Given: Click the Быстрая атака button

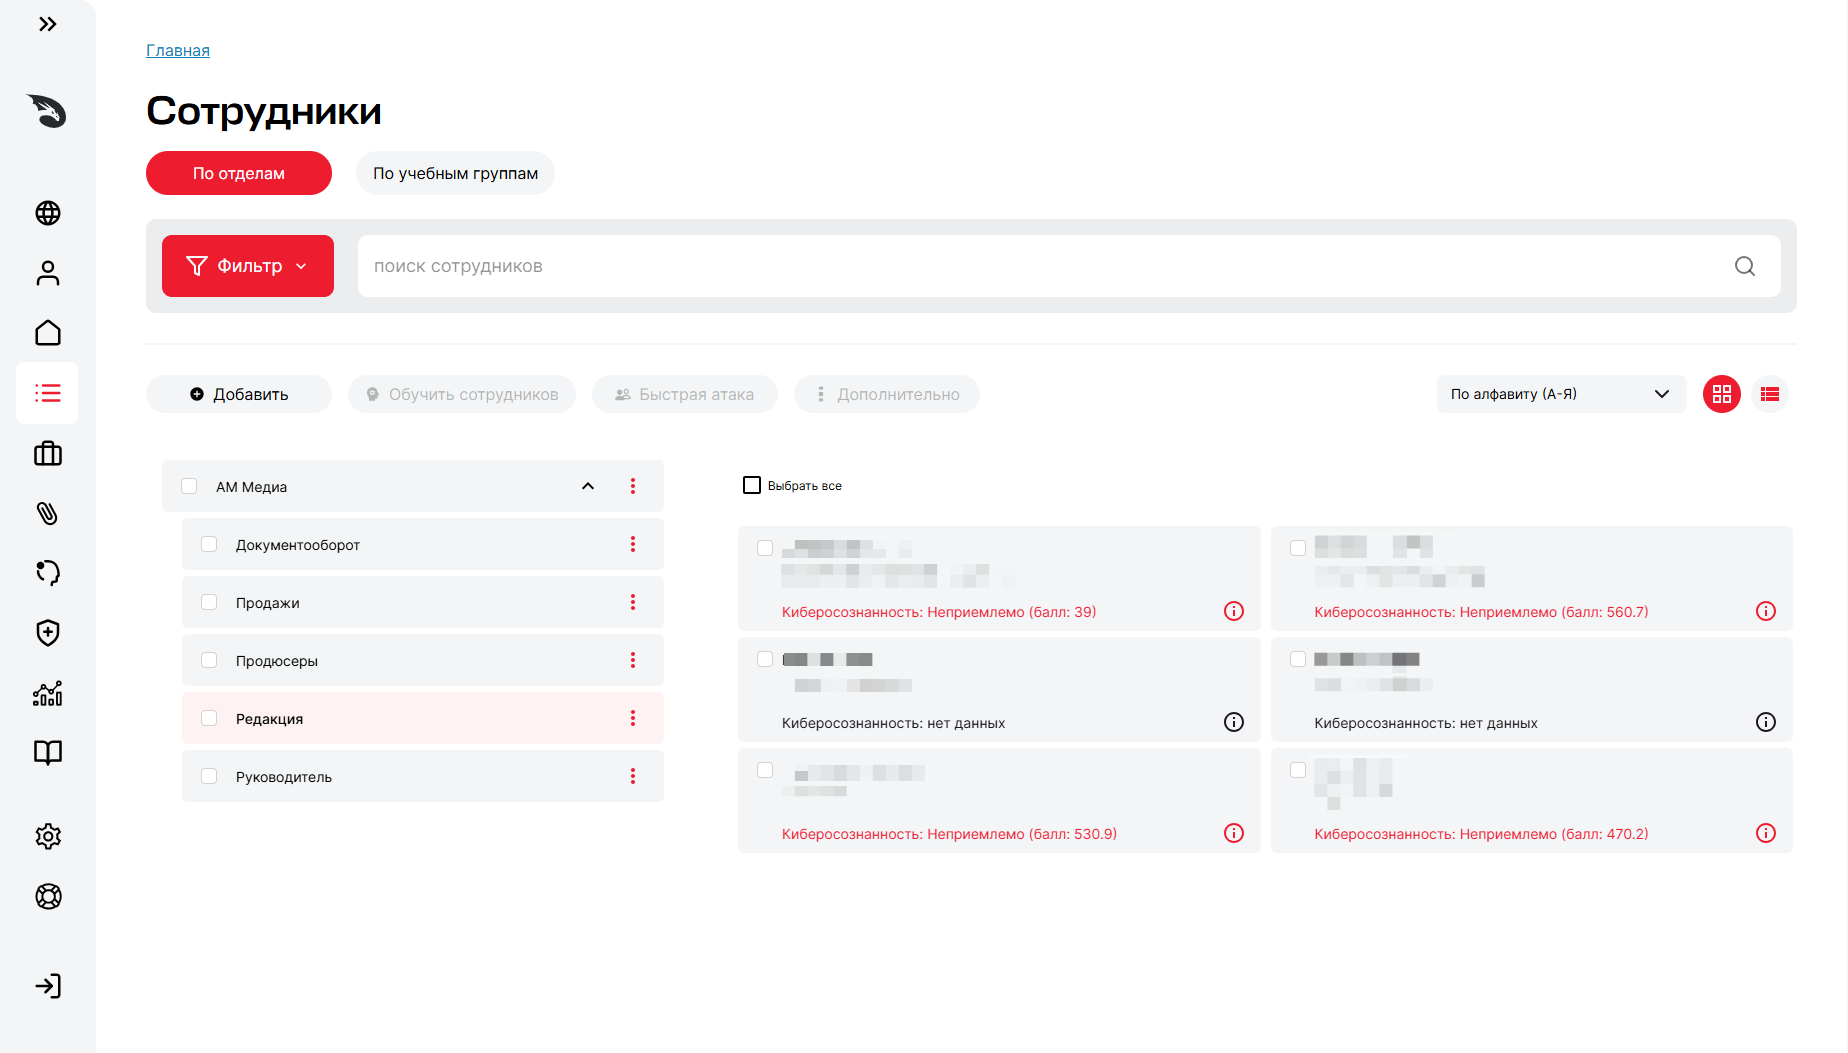Looking at the screenshot, I should (685, 394).
